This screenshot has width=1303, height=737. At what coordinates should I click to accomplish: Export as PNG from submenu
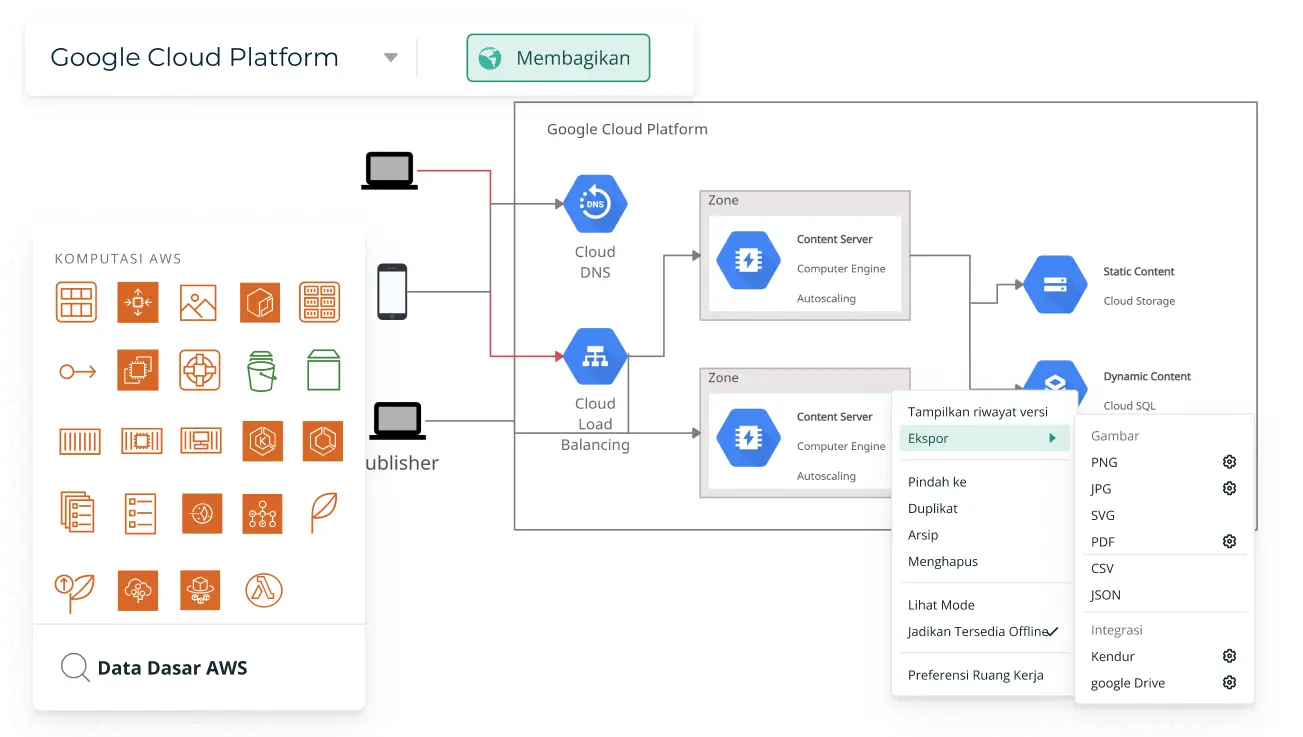(1105, 462)
